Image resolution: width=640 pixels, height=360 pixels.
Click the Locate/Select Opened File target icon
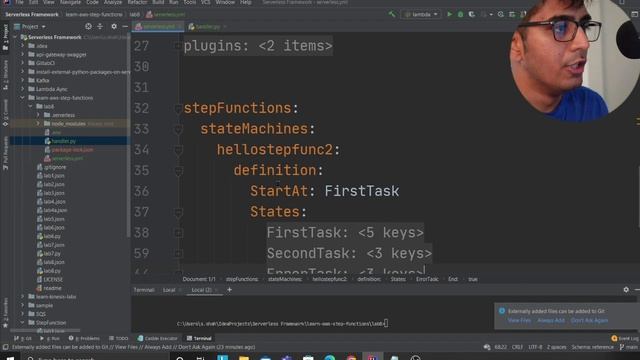click(x=88, y=27)
